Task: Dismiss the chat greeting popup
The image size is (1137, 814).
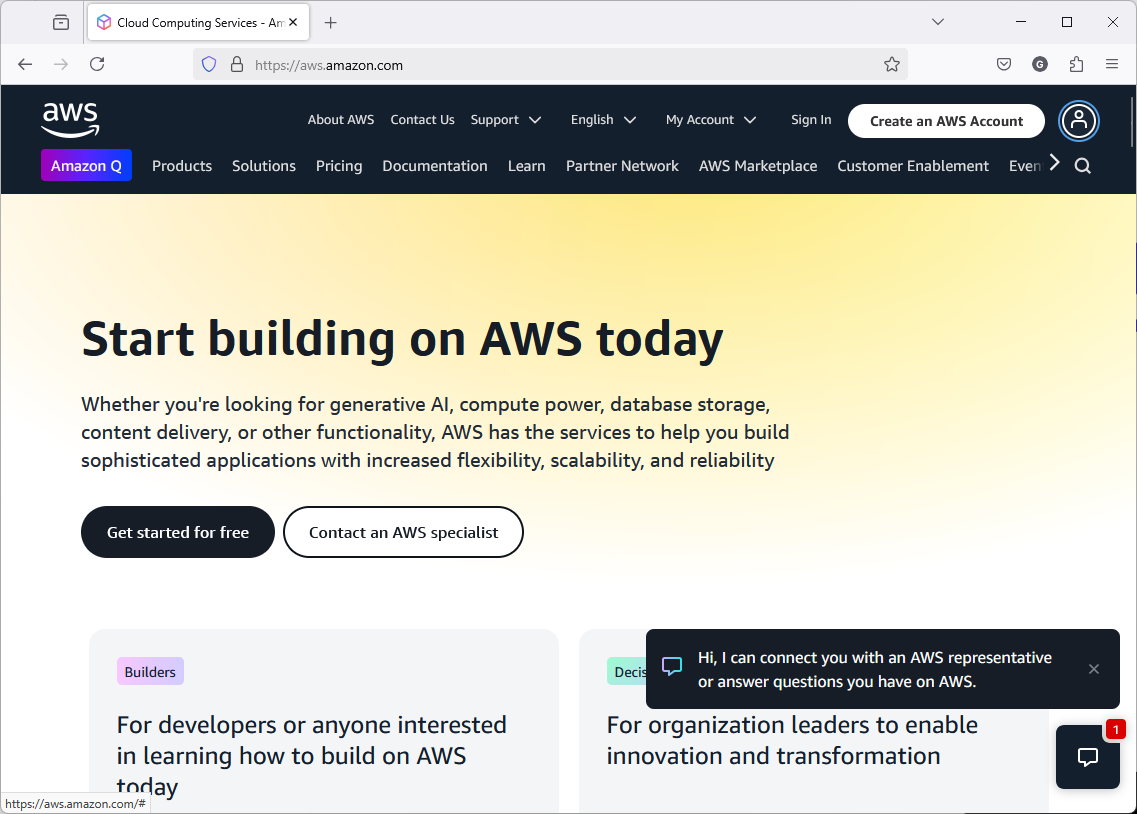Action: (x=1094, y=669)
